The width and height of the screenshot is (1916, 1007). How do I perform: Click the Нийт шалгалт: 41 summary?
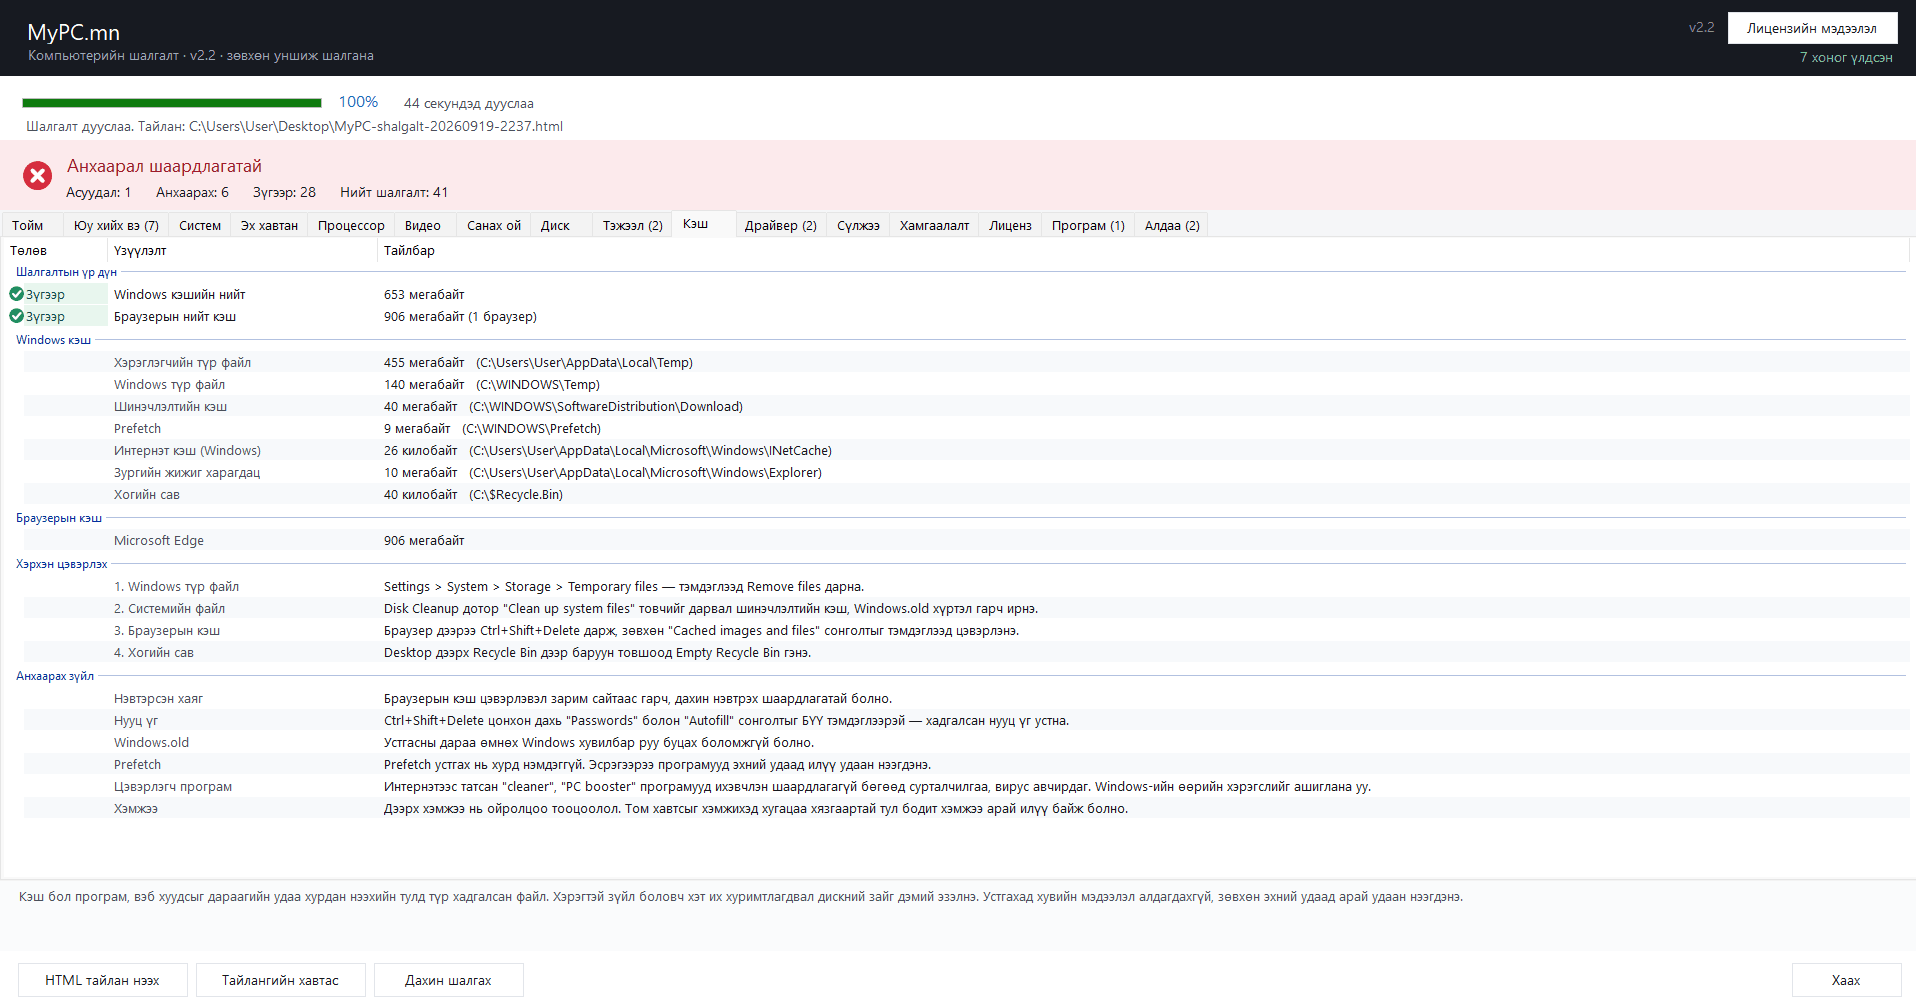tap(394, 192)
